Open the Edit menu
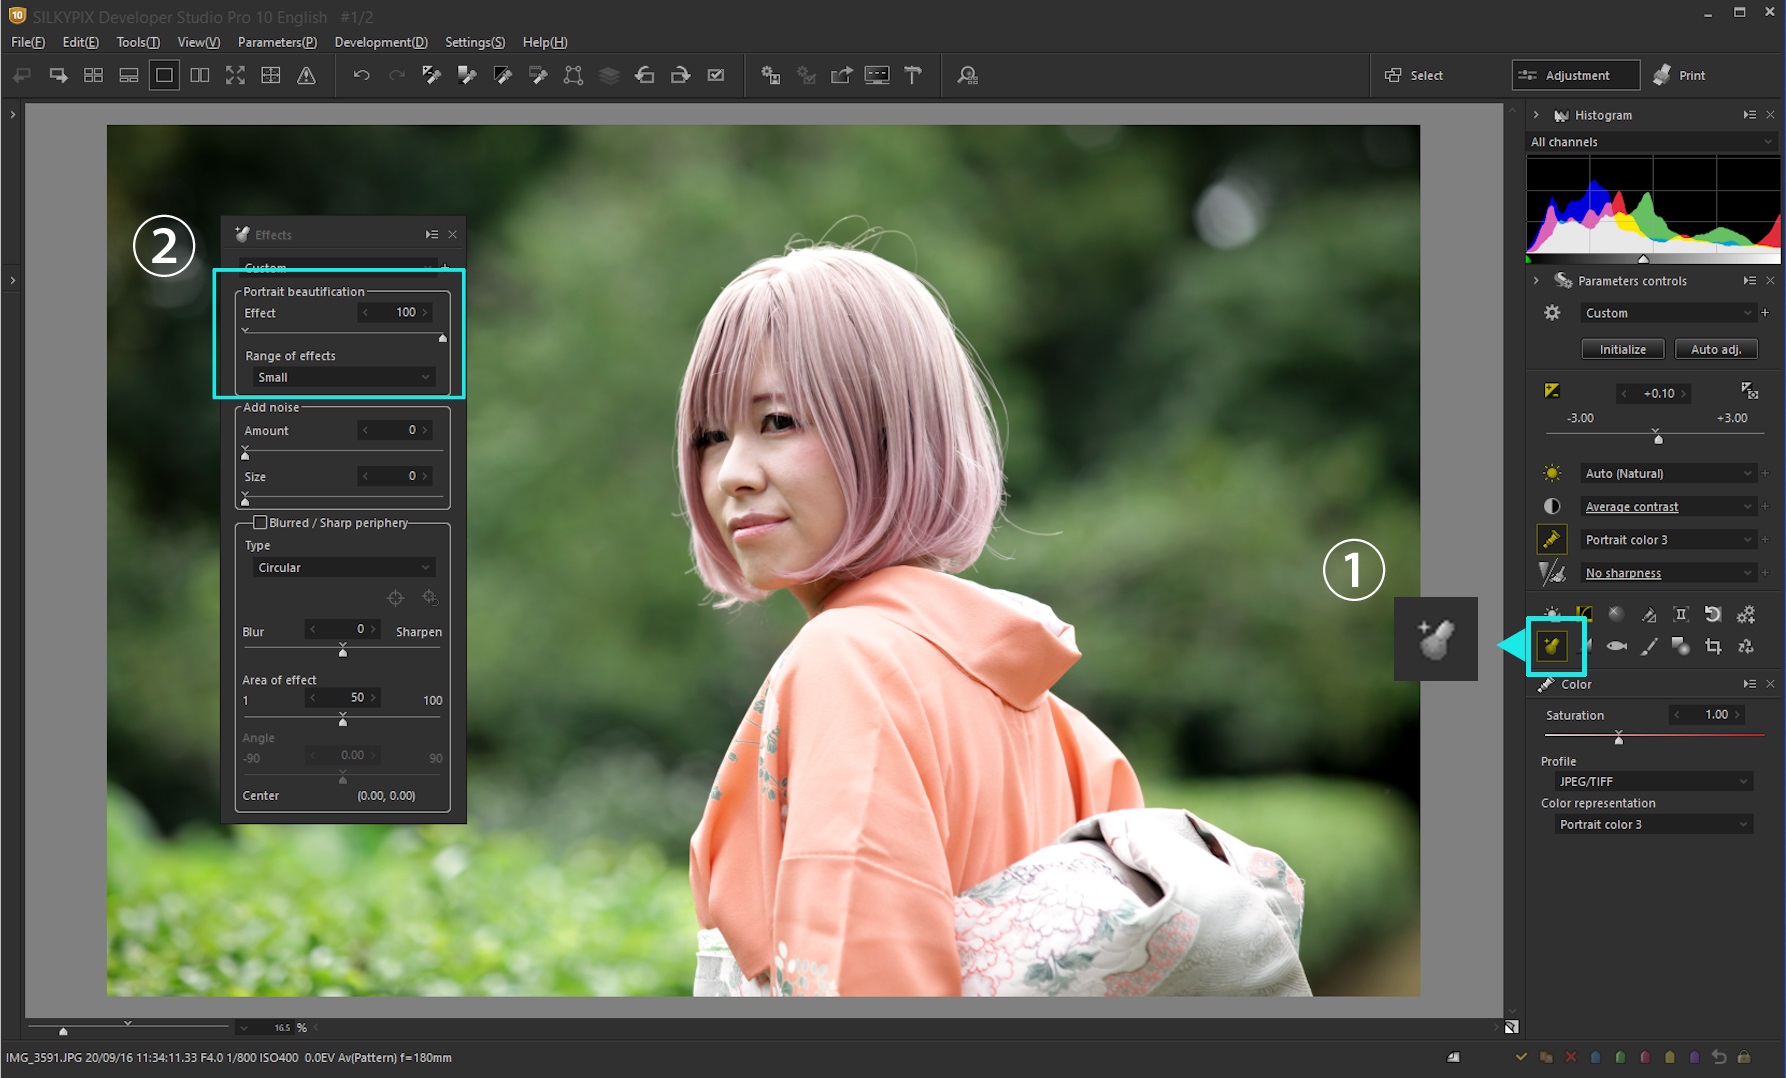 [80, 42]
